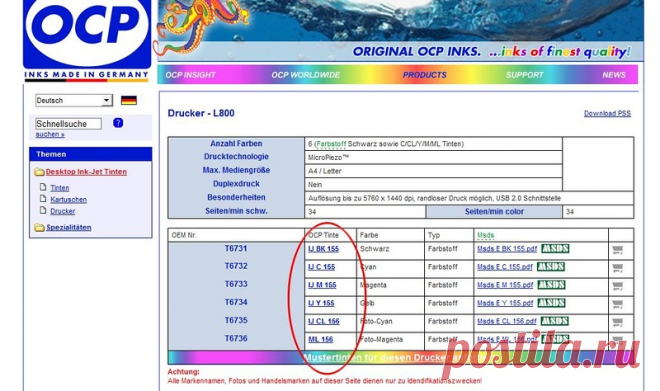Click the green MSDS badge for BK 155
The image size is (660, 391).
[555, 249]
